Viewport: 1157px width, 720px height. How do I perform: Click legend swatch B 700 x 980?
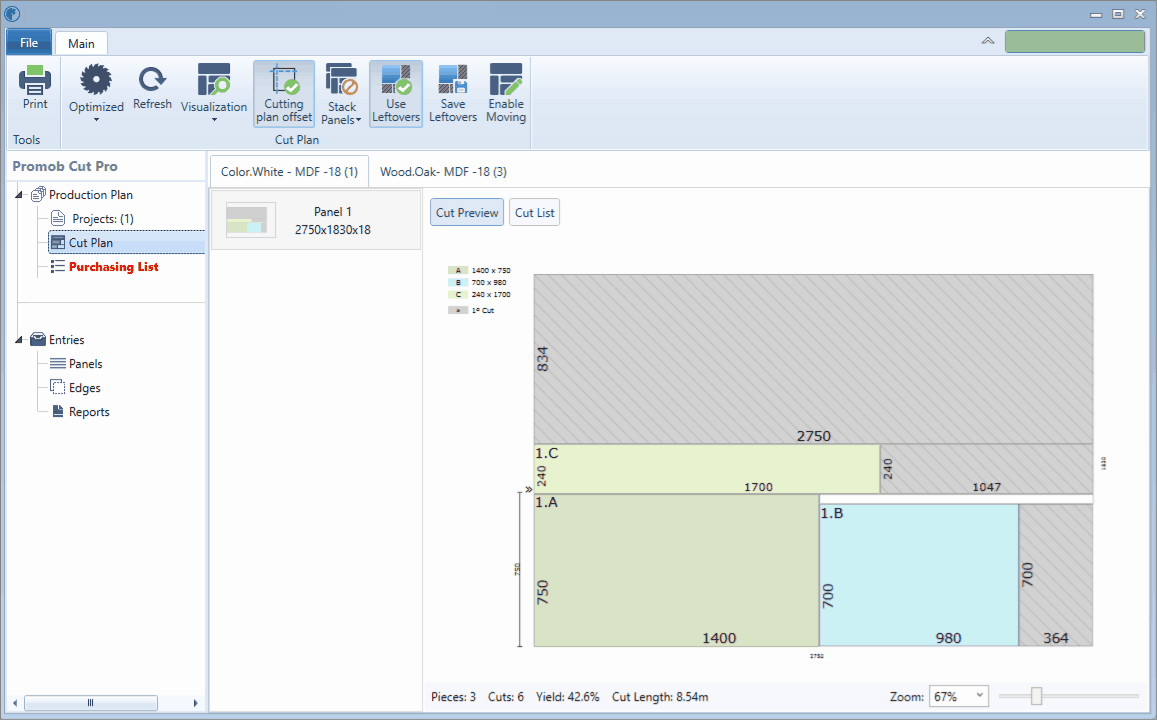(x=457, y=283)
